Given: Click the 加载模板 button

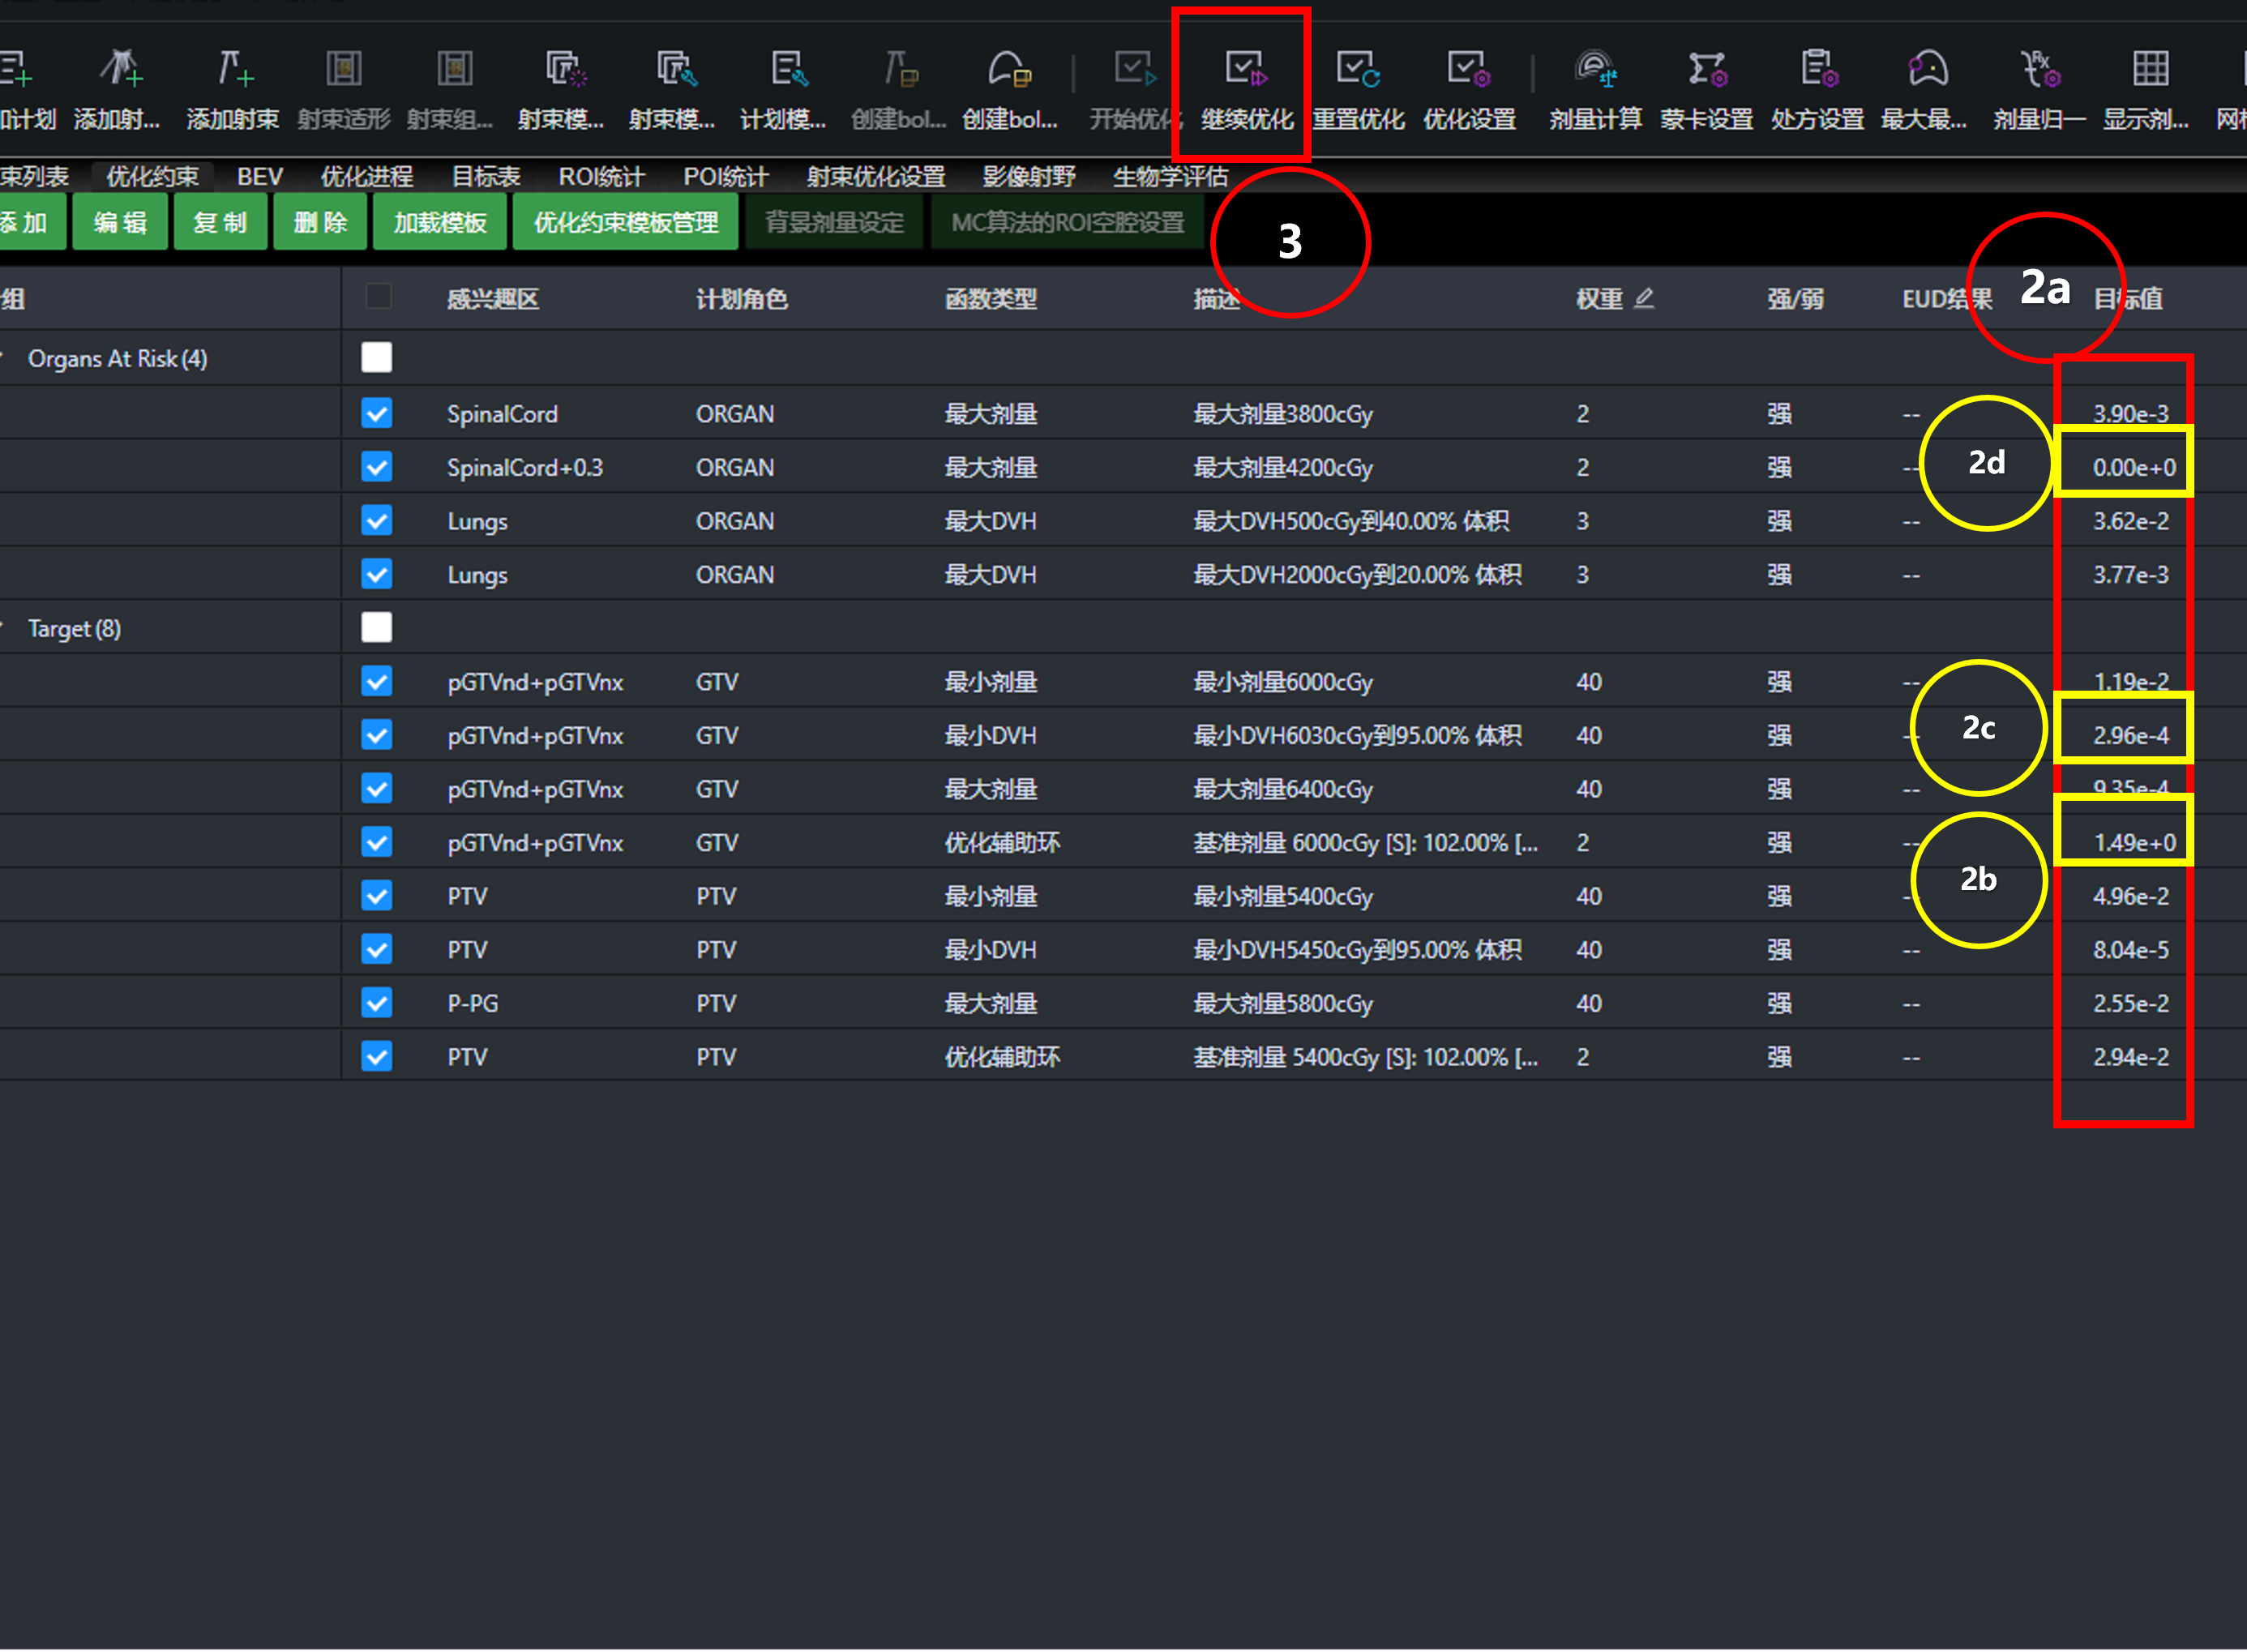Looking at the screenshot, I should [x=440, y=222].
